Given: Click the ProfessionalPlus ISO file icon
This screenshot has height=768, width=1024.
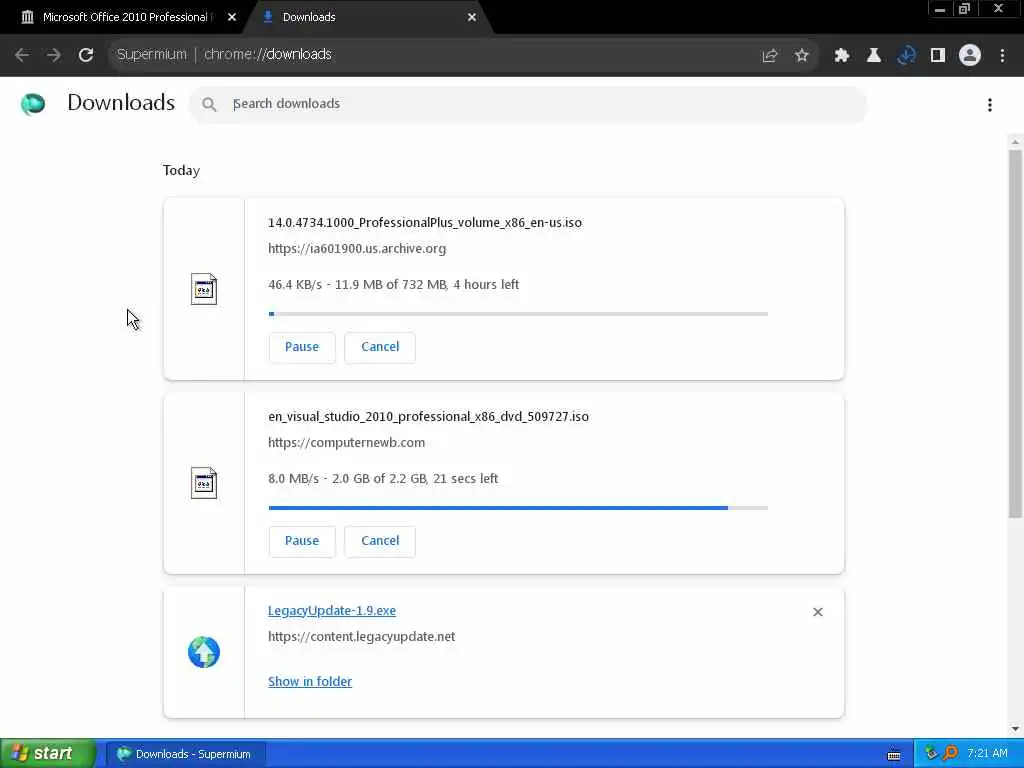Looking at the screenshot, I should pos(204,289).
